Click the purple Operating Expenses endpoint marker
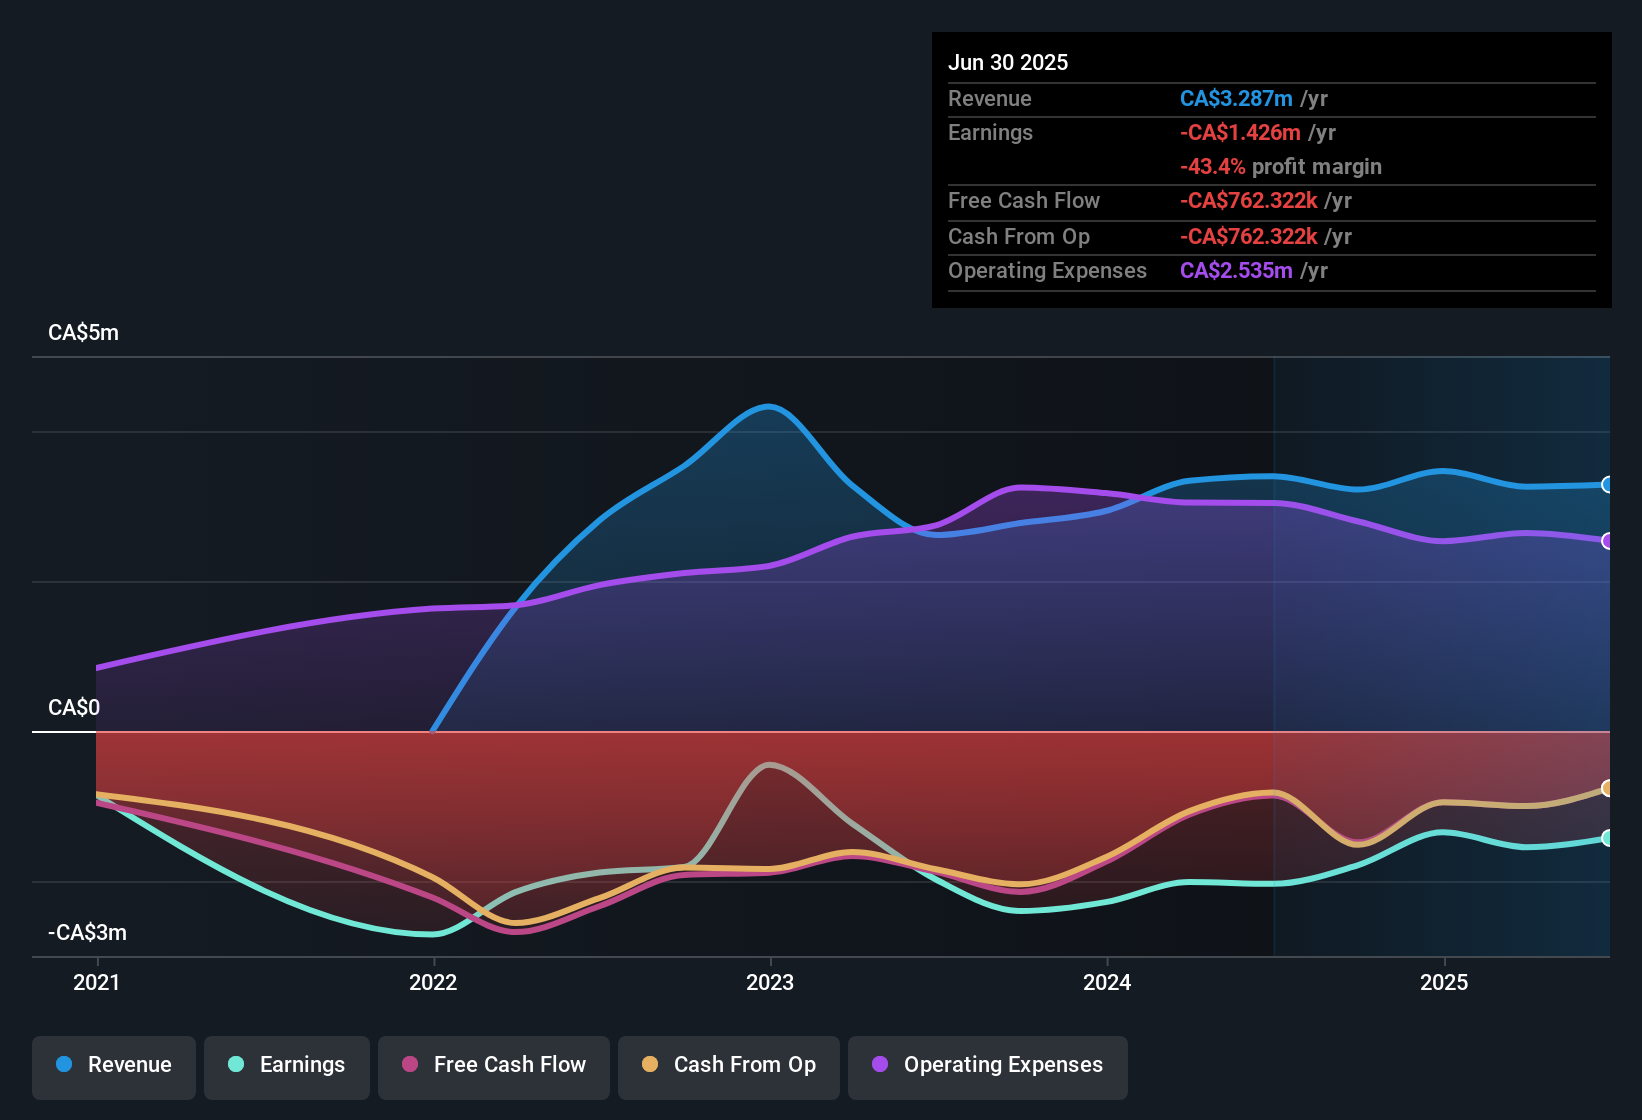 tap(1608, 541)
